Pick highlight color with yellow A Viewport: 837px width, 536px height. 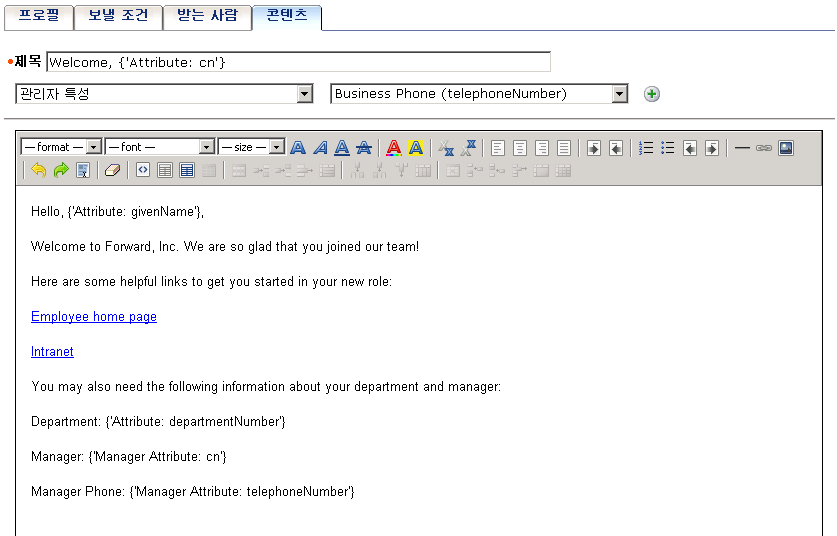tap(416, 147)
